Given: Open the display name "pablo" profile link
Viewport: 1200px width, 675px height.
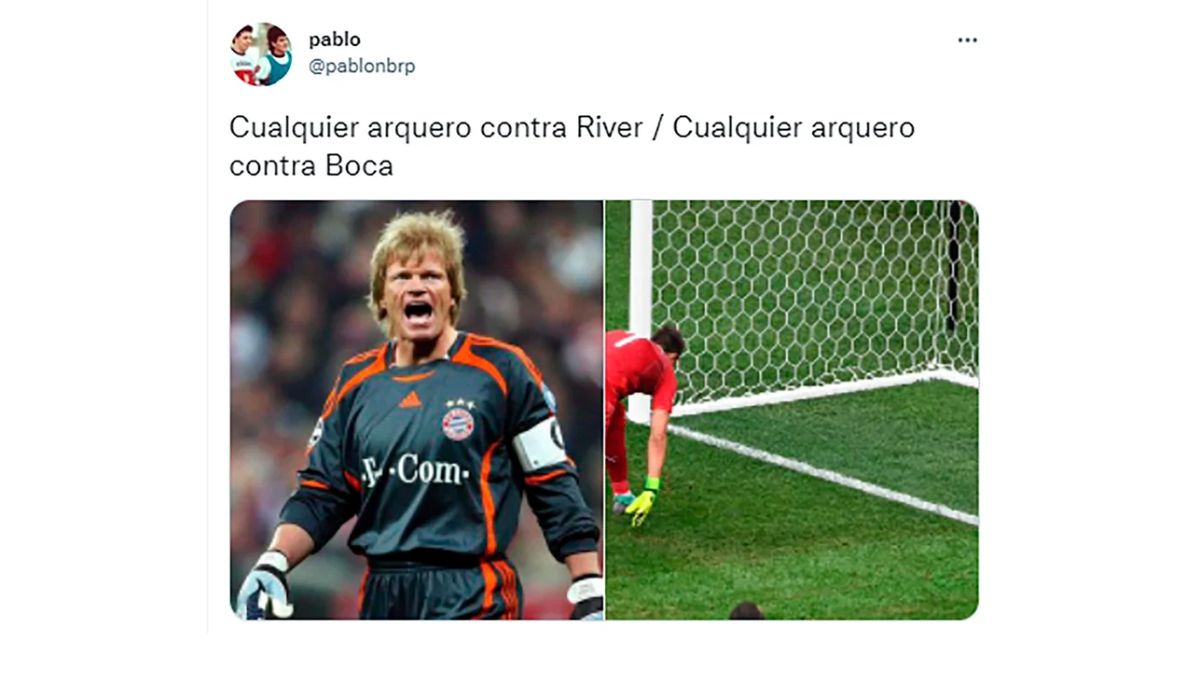Looking at the screenshot, I should pos(334,40).
